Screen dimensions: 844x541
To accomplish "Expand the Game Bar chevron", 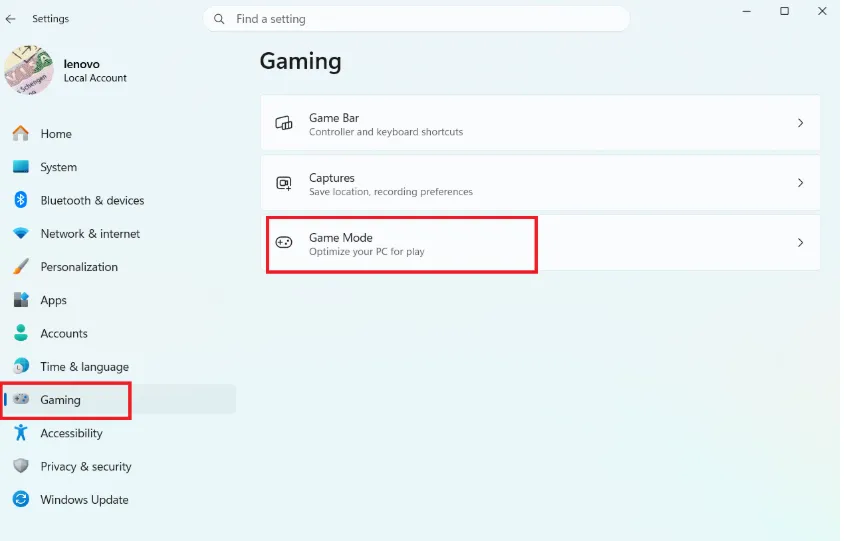I will coord(800,123).
